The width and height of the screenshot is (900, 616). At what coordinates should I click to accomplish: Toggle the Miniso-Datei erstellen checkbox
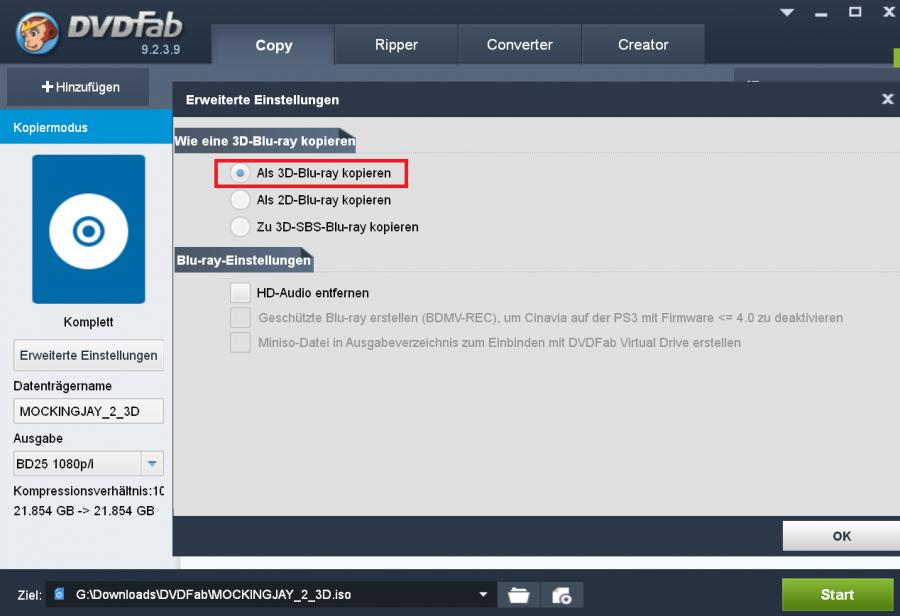click(x=240, y=343)
